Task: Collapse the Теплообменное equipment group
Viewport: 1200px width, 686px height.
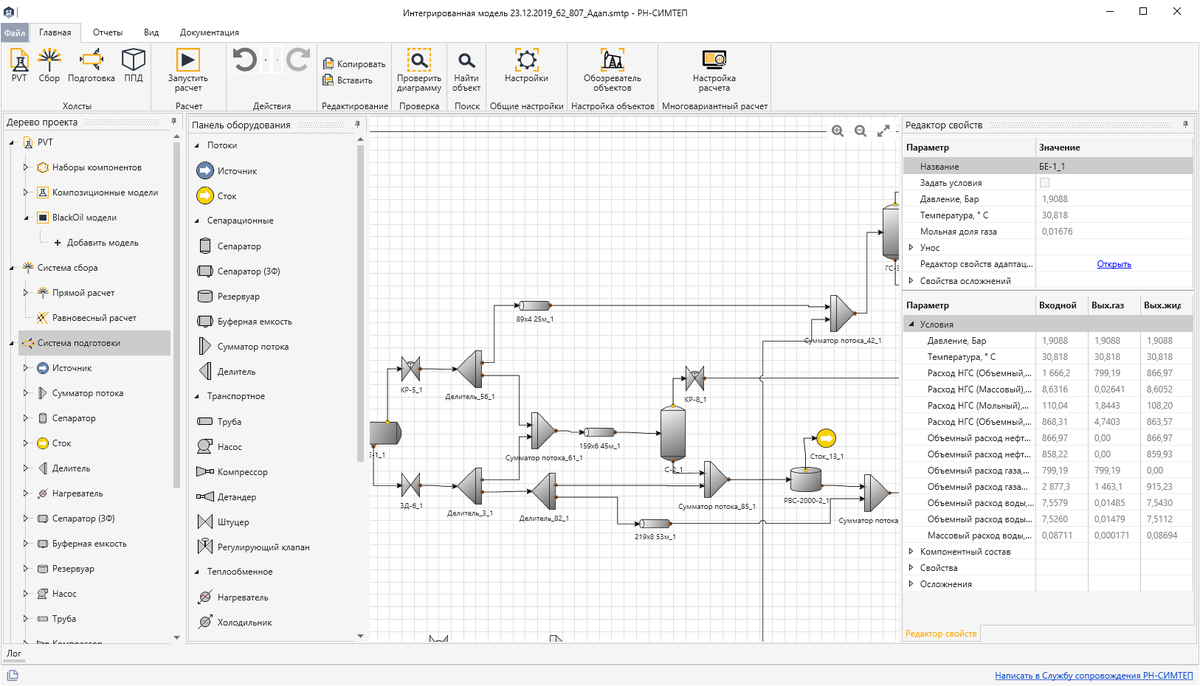Action: (198, 572)
